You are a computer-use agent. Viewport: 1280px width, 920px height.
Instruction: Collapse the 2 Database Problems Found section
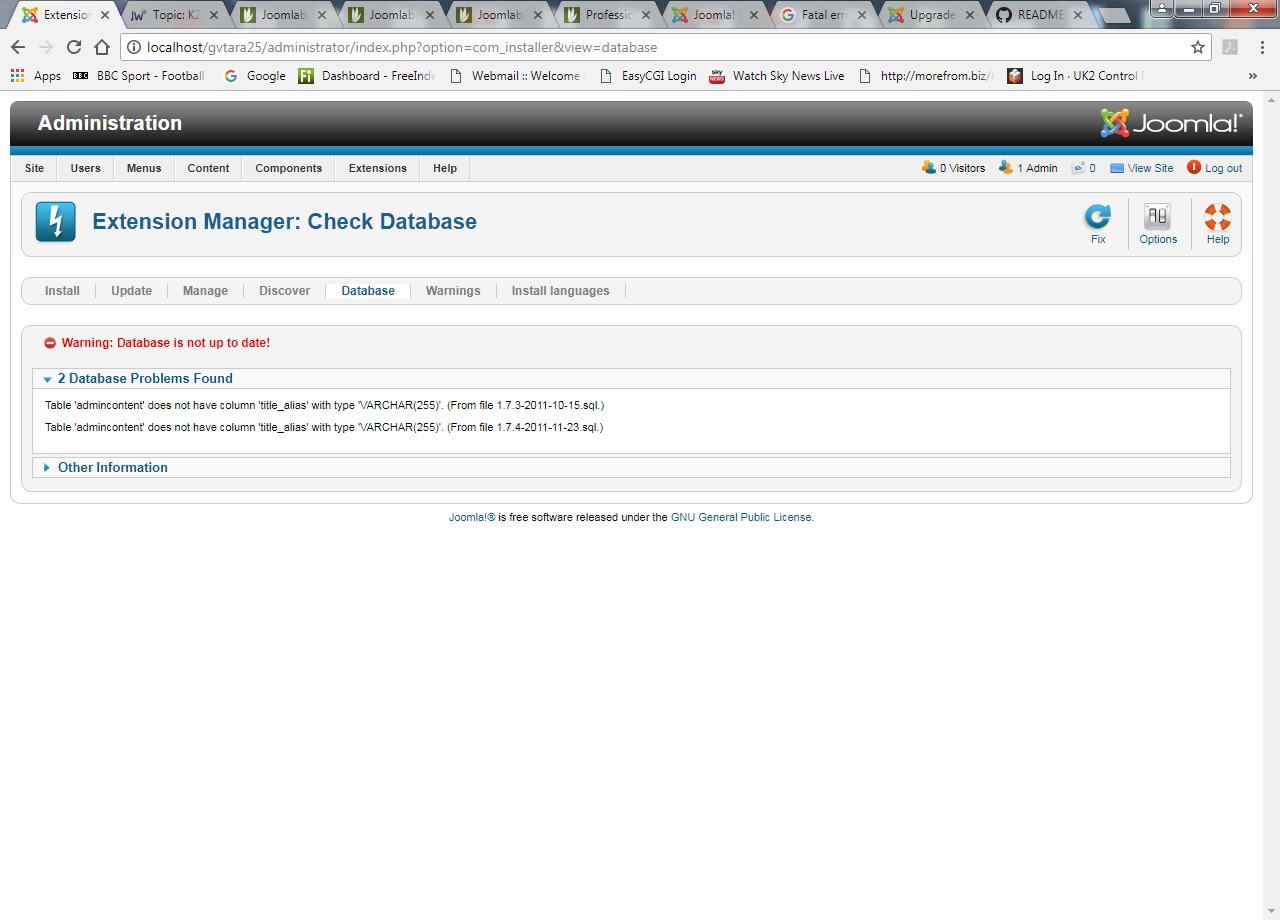click(145, 379)
